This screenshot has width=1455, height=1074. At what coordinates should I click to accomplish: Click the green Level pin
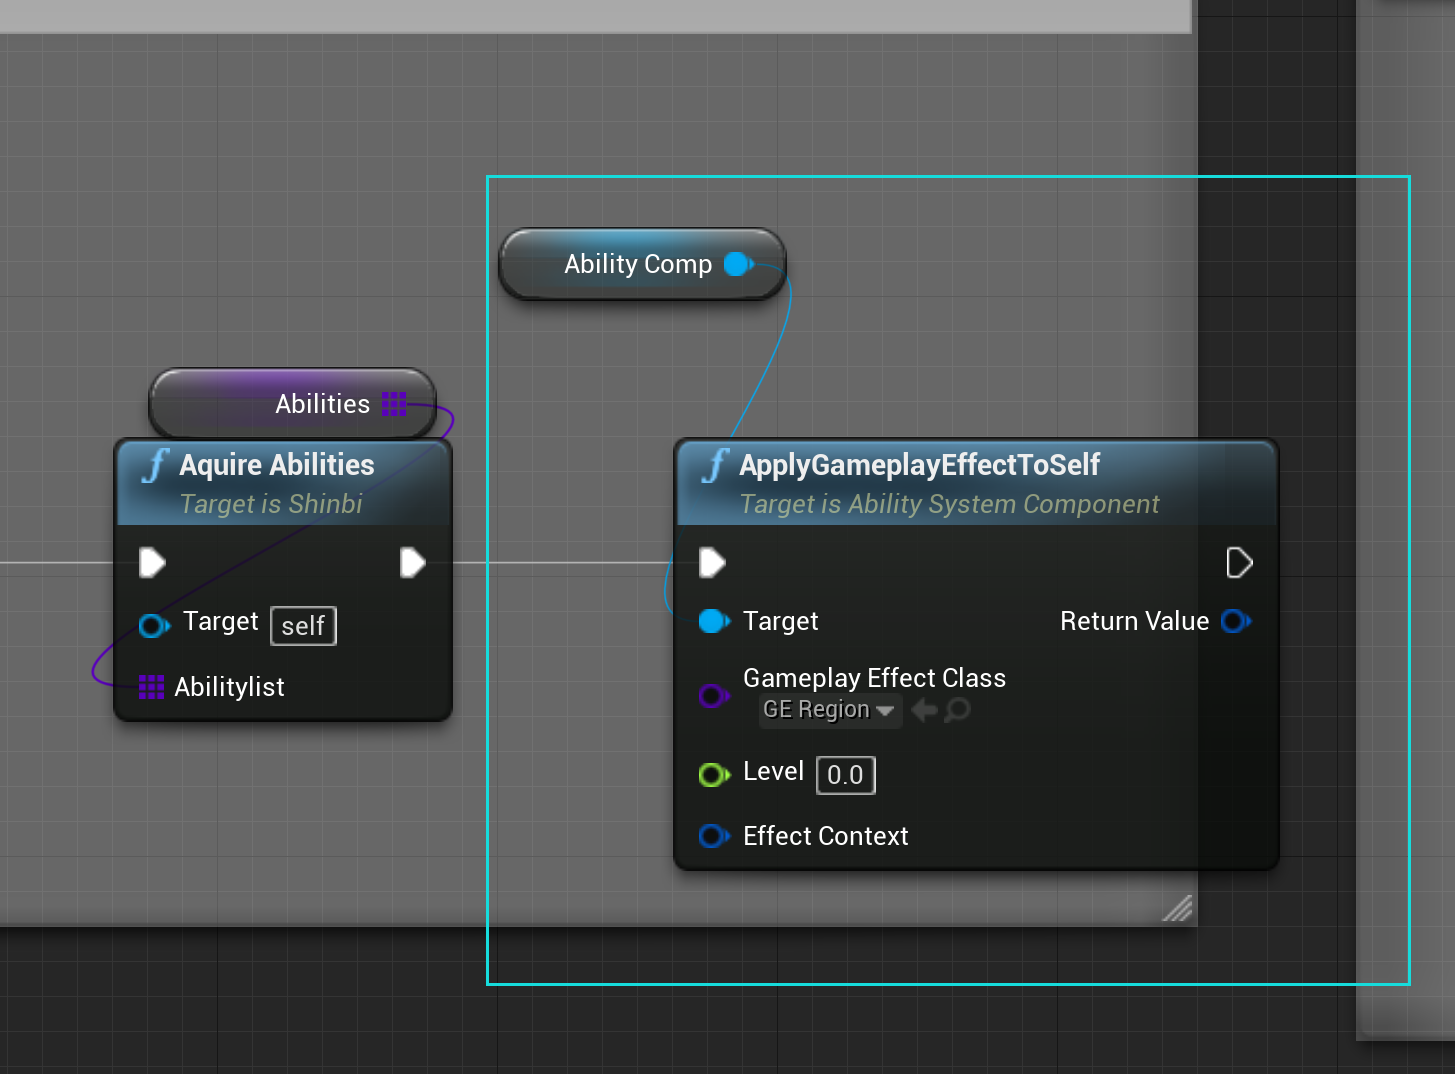(x=713, y=774)
